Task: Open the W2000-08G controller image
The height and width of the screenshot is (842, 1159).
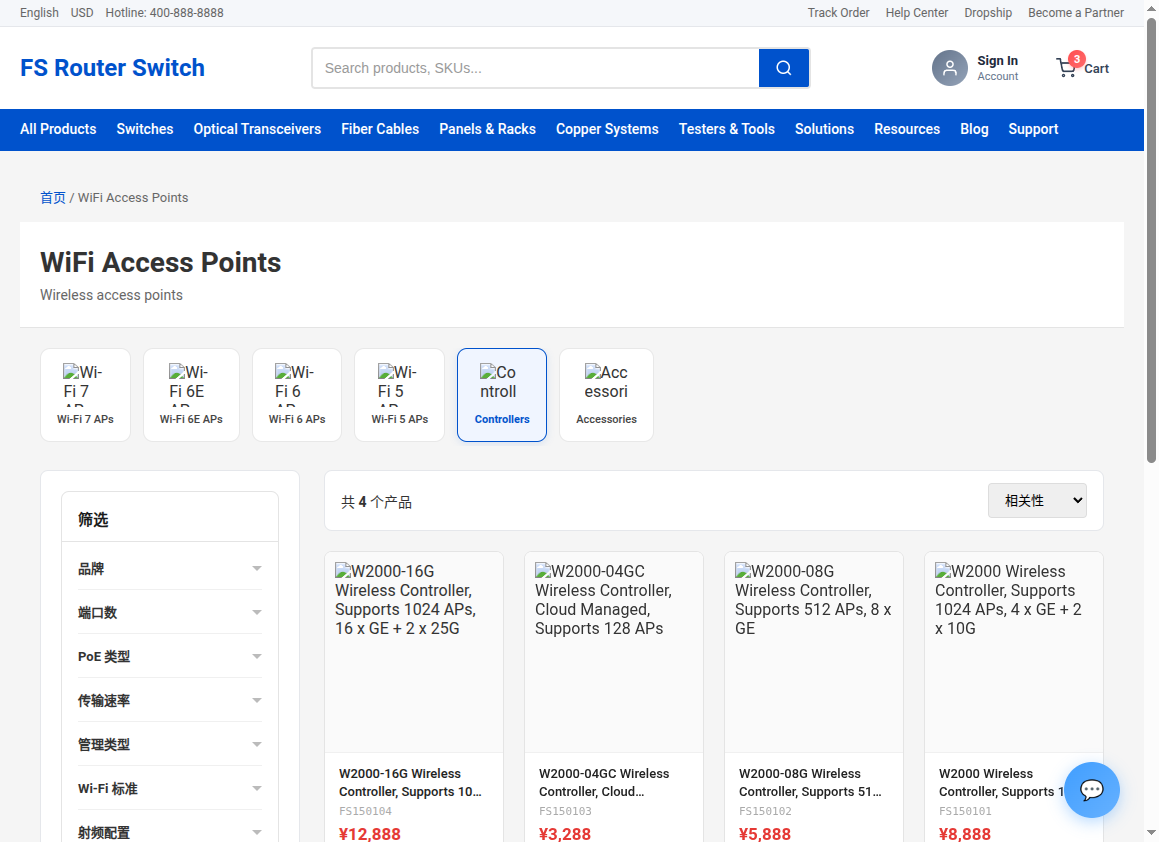Action: 814,653
